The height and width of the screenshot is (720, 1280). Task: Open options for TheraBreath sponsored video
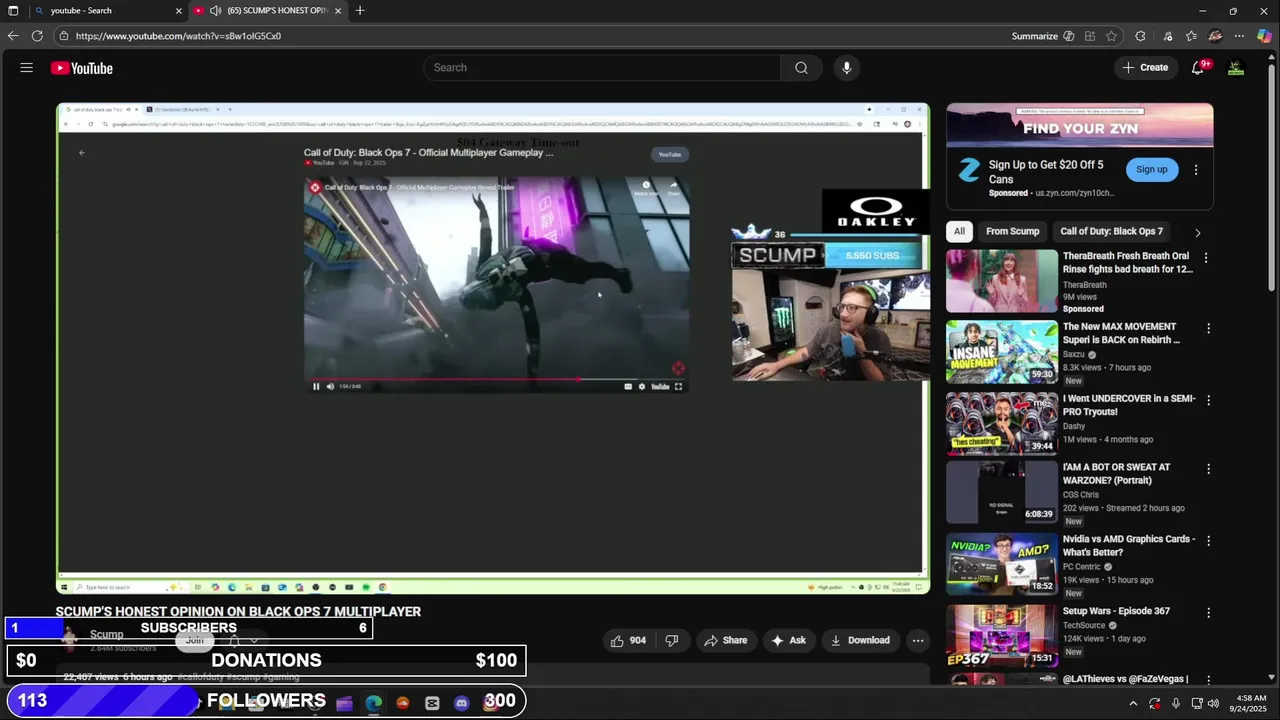point(1206,258)
